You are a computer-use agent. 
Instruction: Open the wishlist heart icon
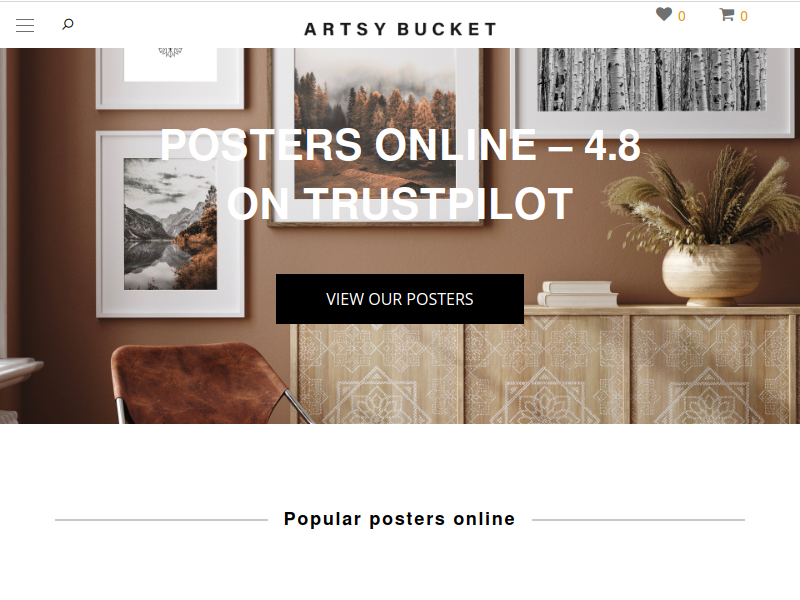[664, 14]
